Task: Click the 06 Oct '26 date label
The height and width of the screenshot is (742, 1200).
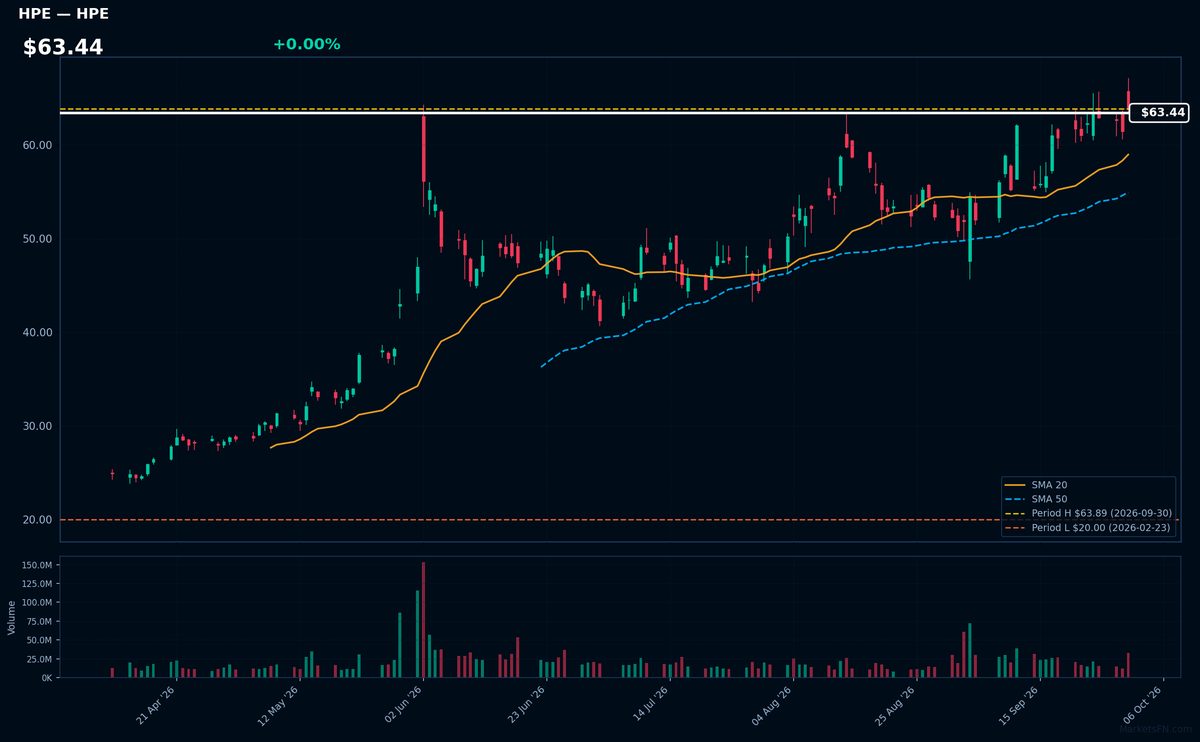Action: coord(1140,705)
